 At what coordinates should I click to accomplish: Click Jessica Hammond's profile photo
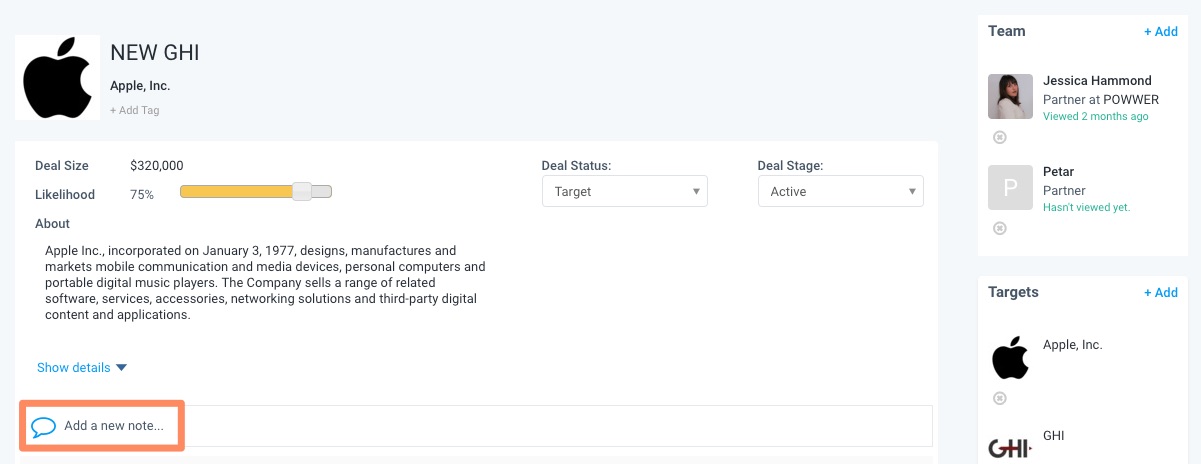pos(1010,96)
